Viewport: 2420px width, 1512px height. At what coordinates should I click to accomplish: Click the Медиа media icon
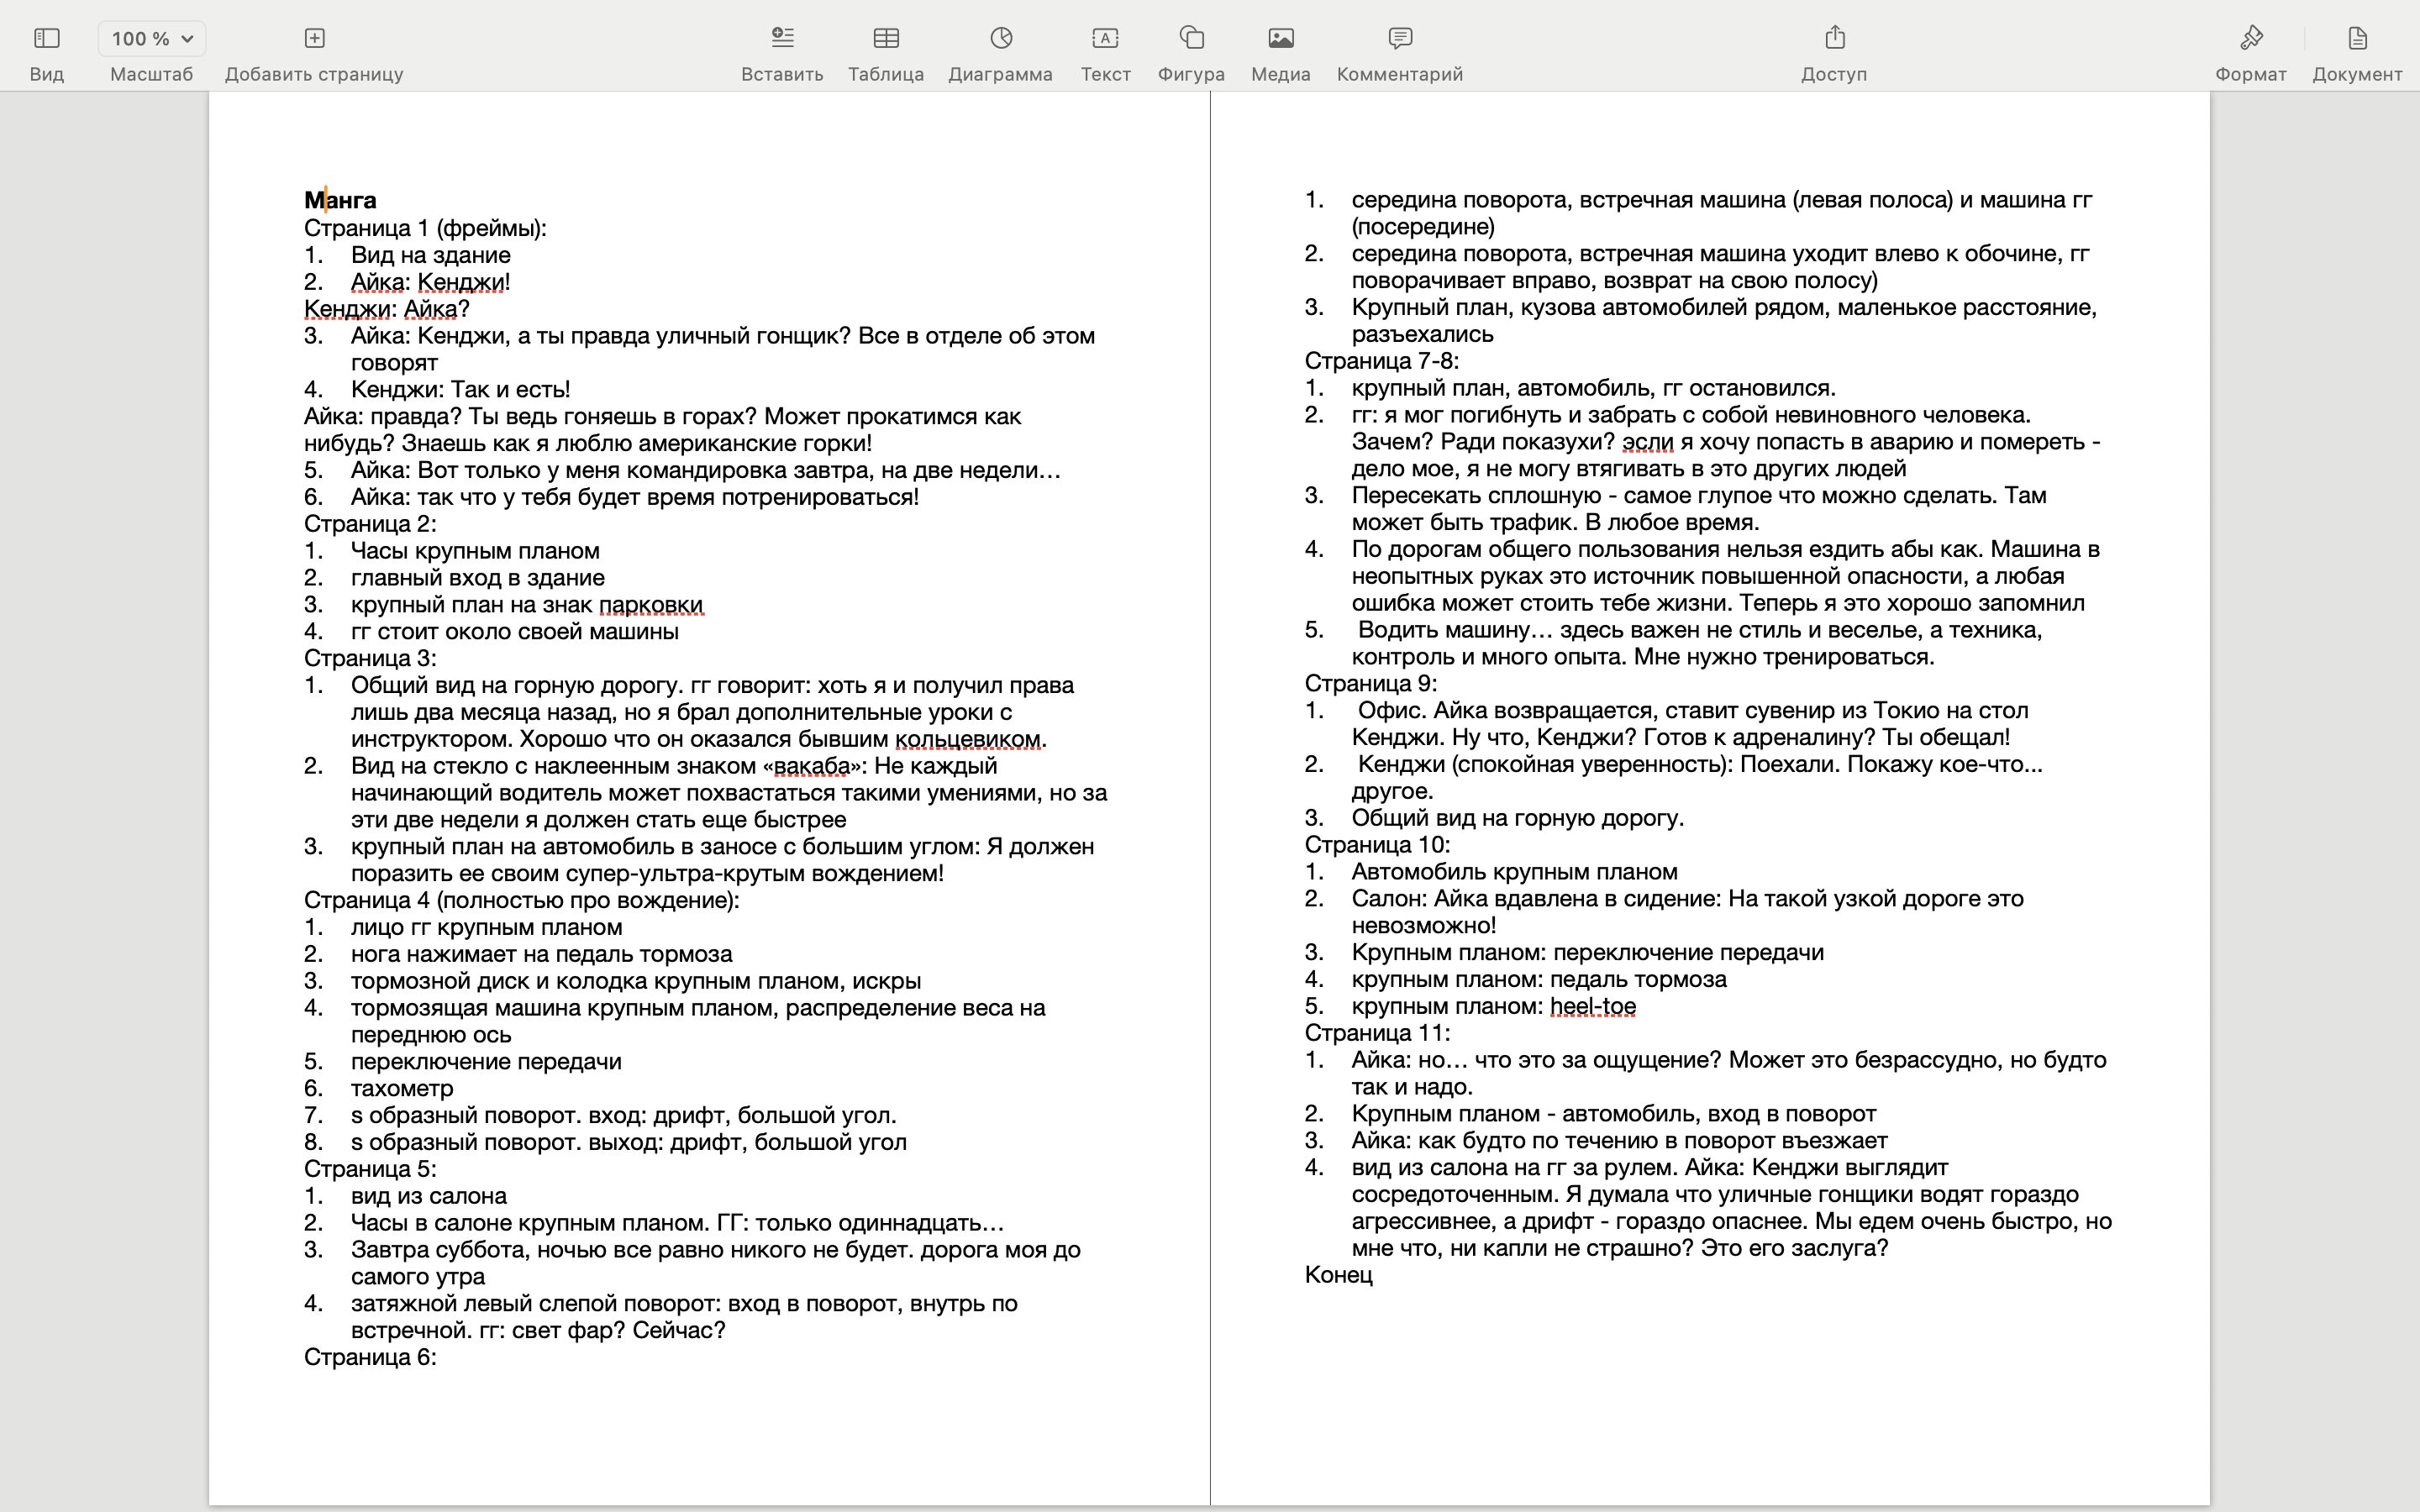point(1280,39)
